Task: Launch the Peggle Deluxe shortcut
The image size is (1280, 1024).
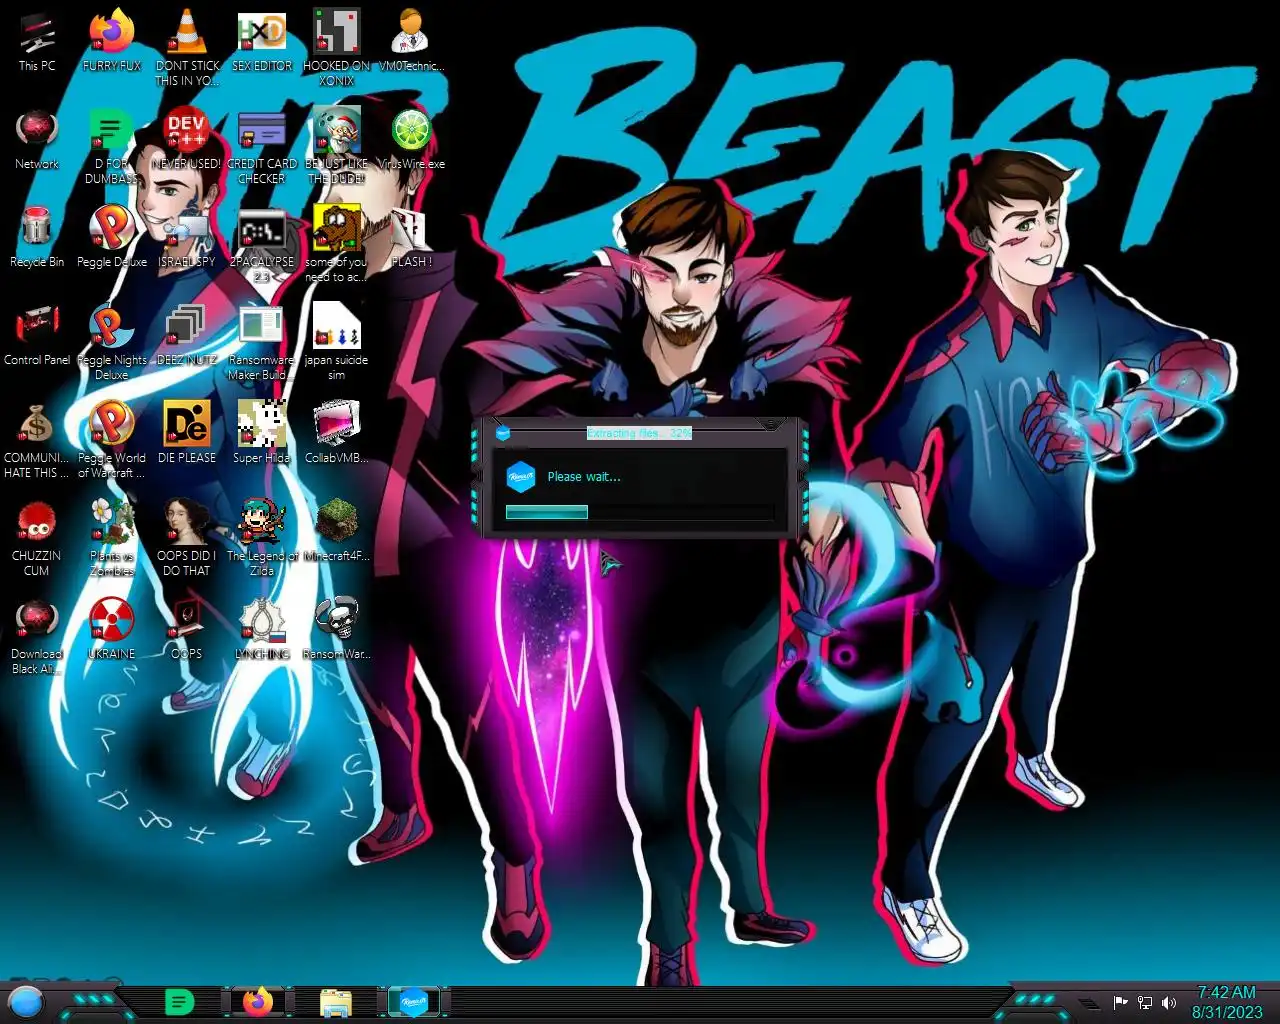Action: (112, 236)
